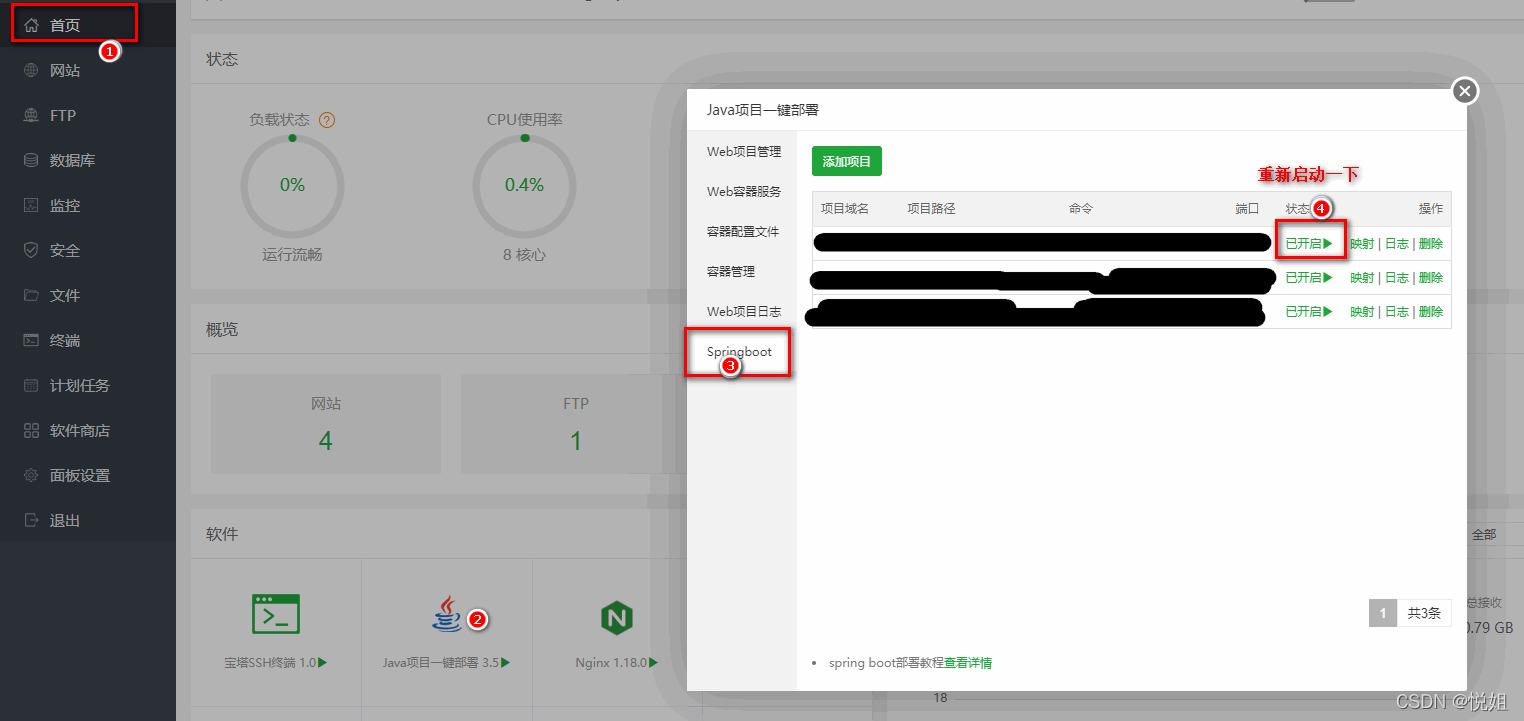Screen dimensions: 1524x721
Task: Click the database icon for 数据库
Action: [31, 160]
